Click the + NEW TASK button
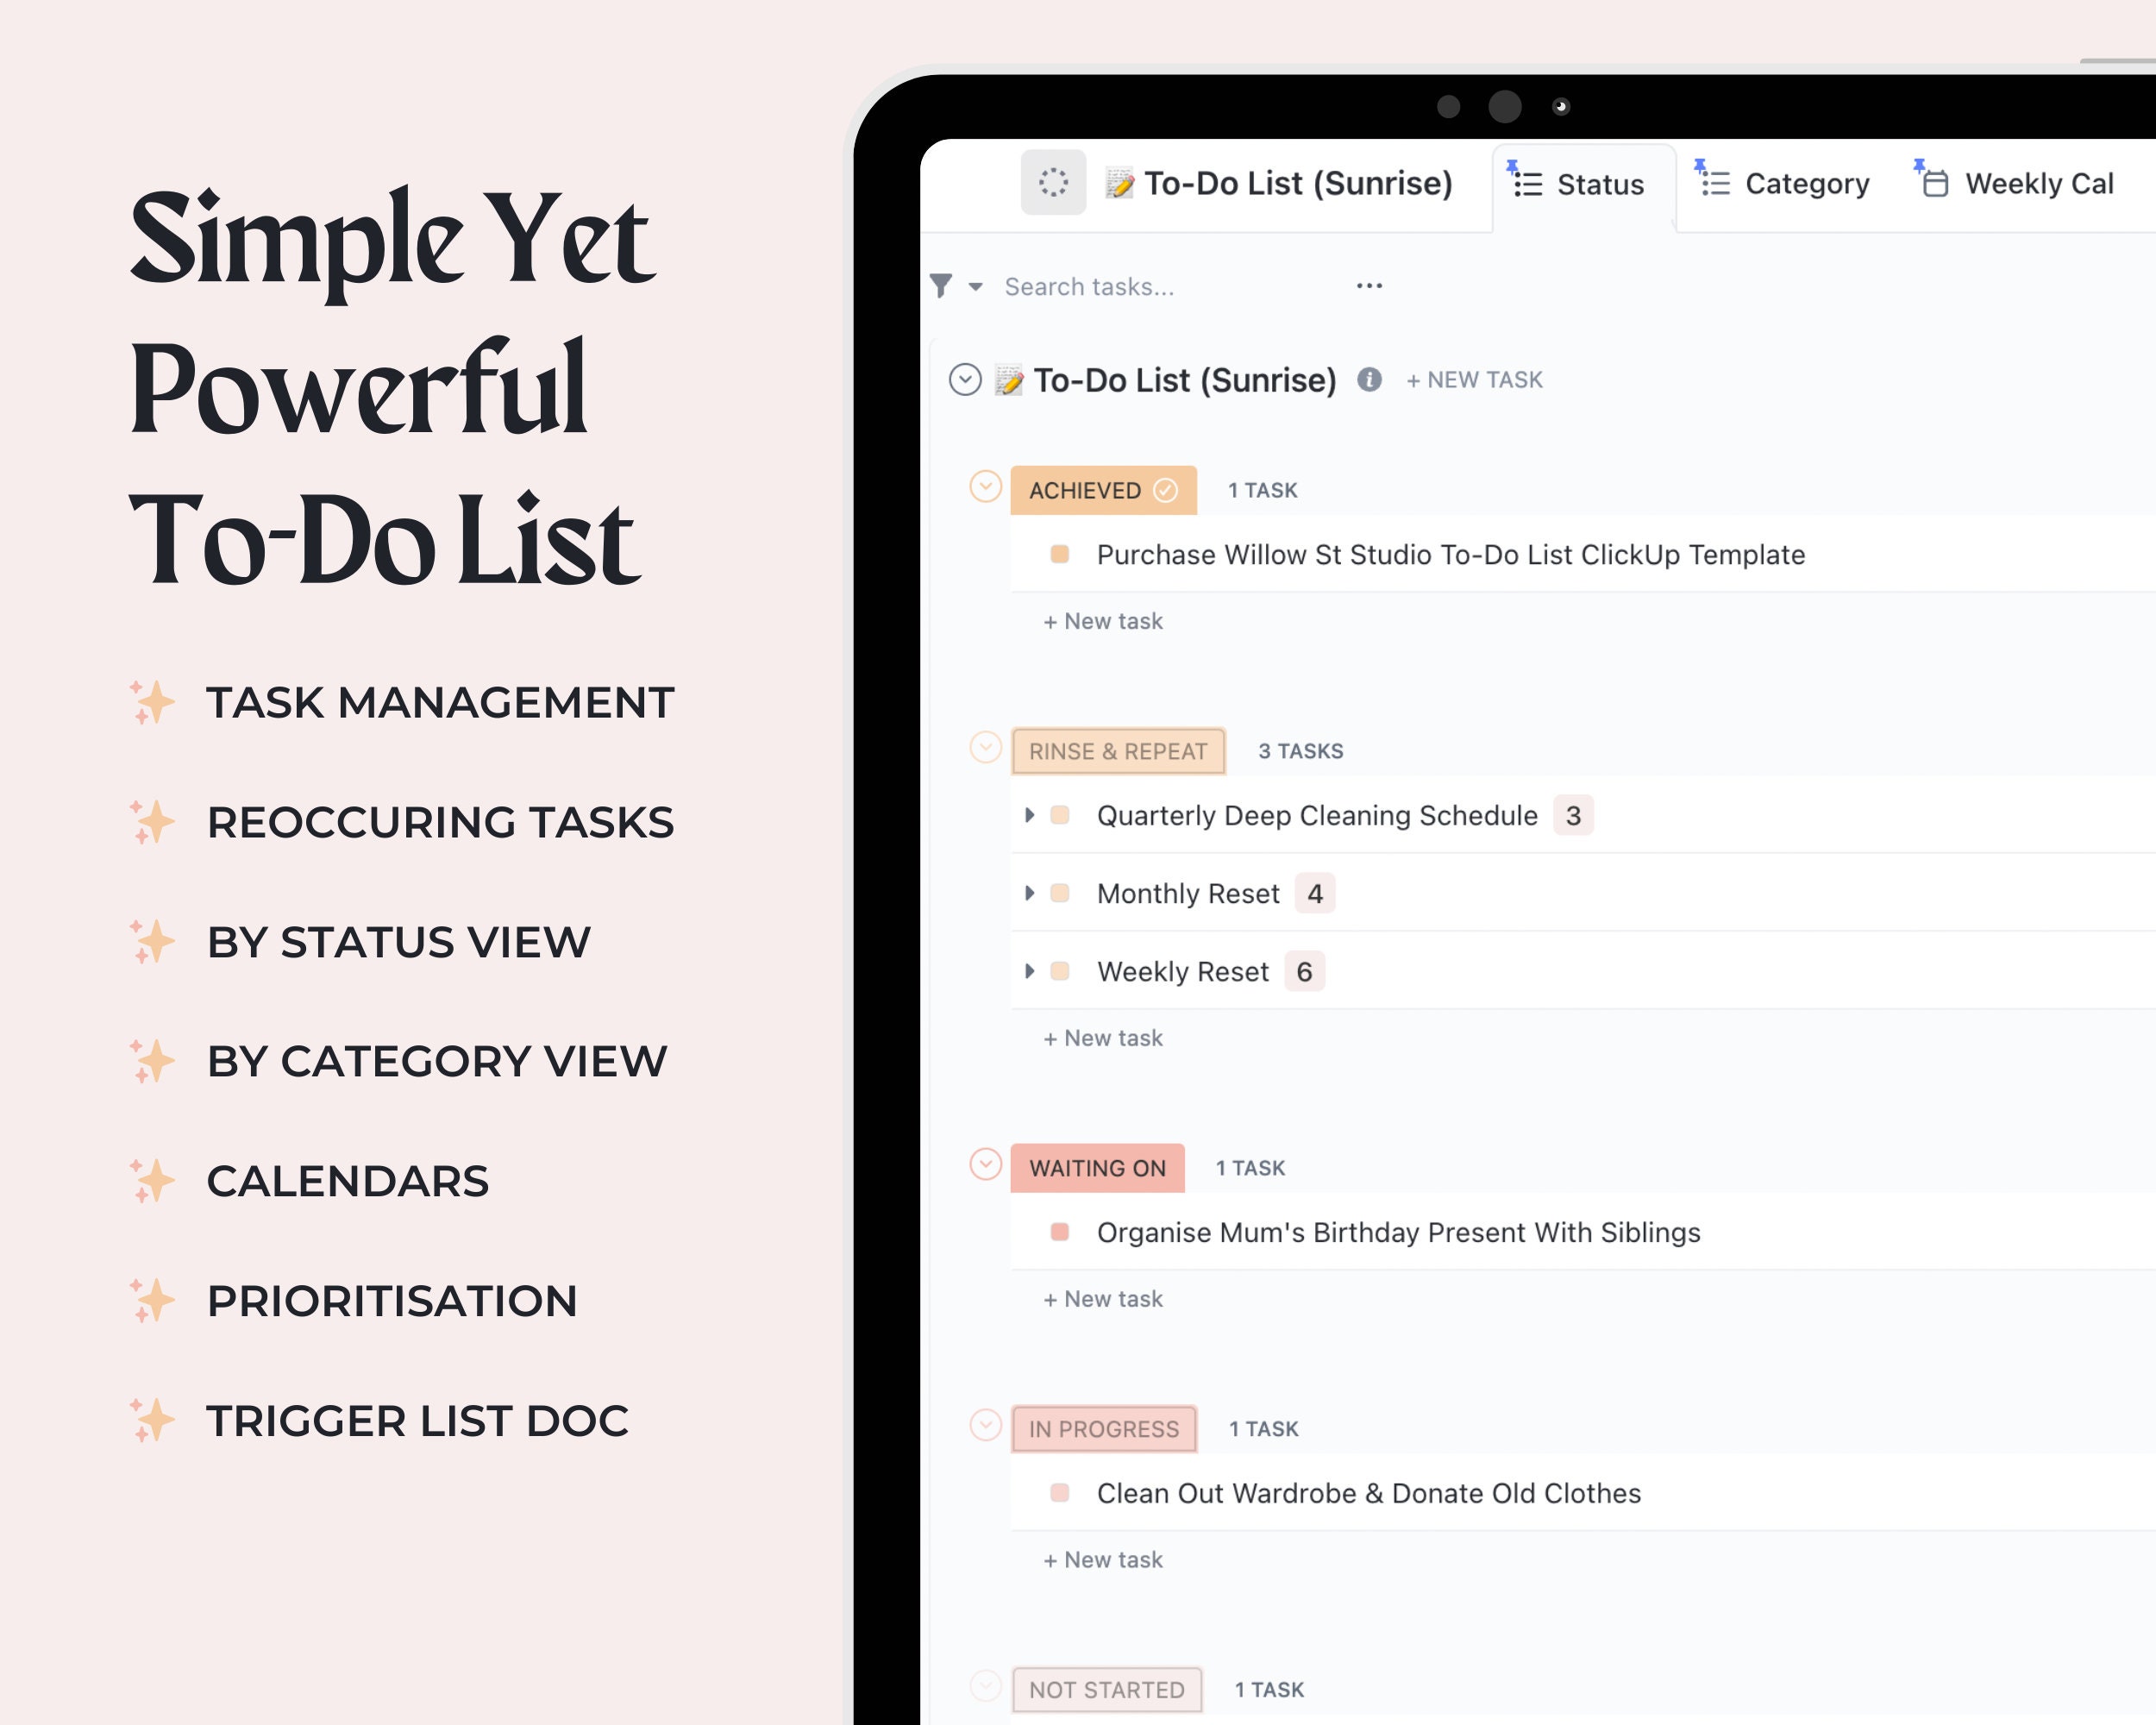The image size is (2156, 1725). coord(1476,379)
